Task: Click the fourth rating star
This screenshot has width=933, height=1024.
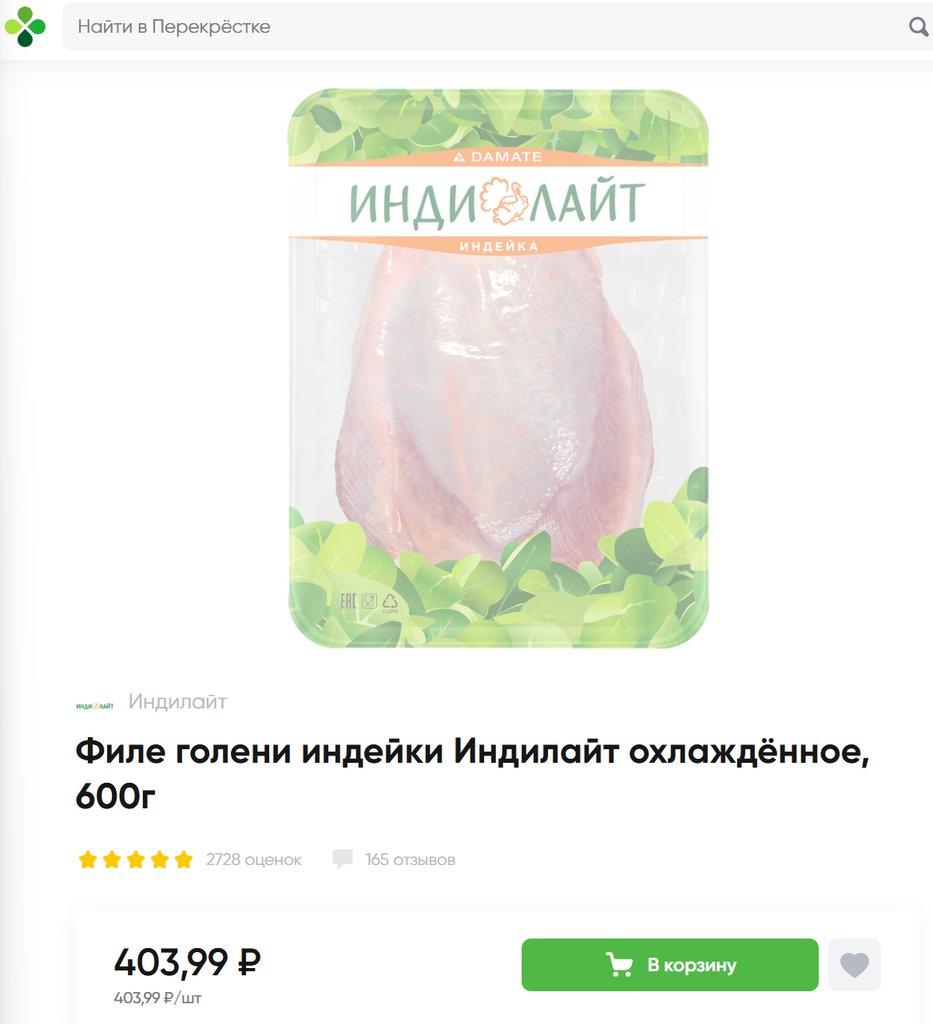Action: [x=160, y=859]
